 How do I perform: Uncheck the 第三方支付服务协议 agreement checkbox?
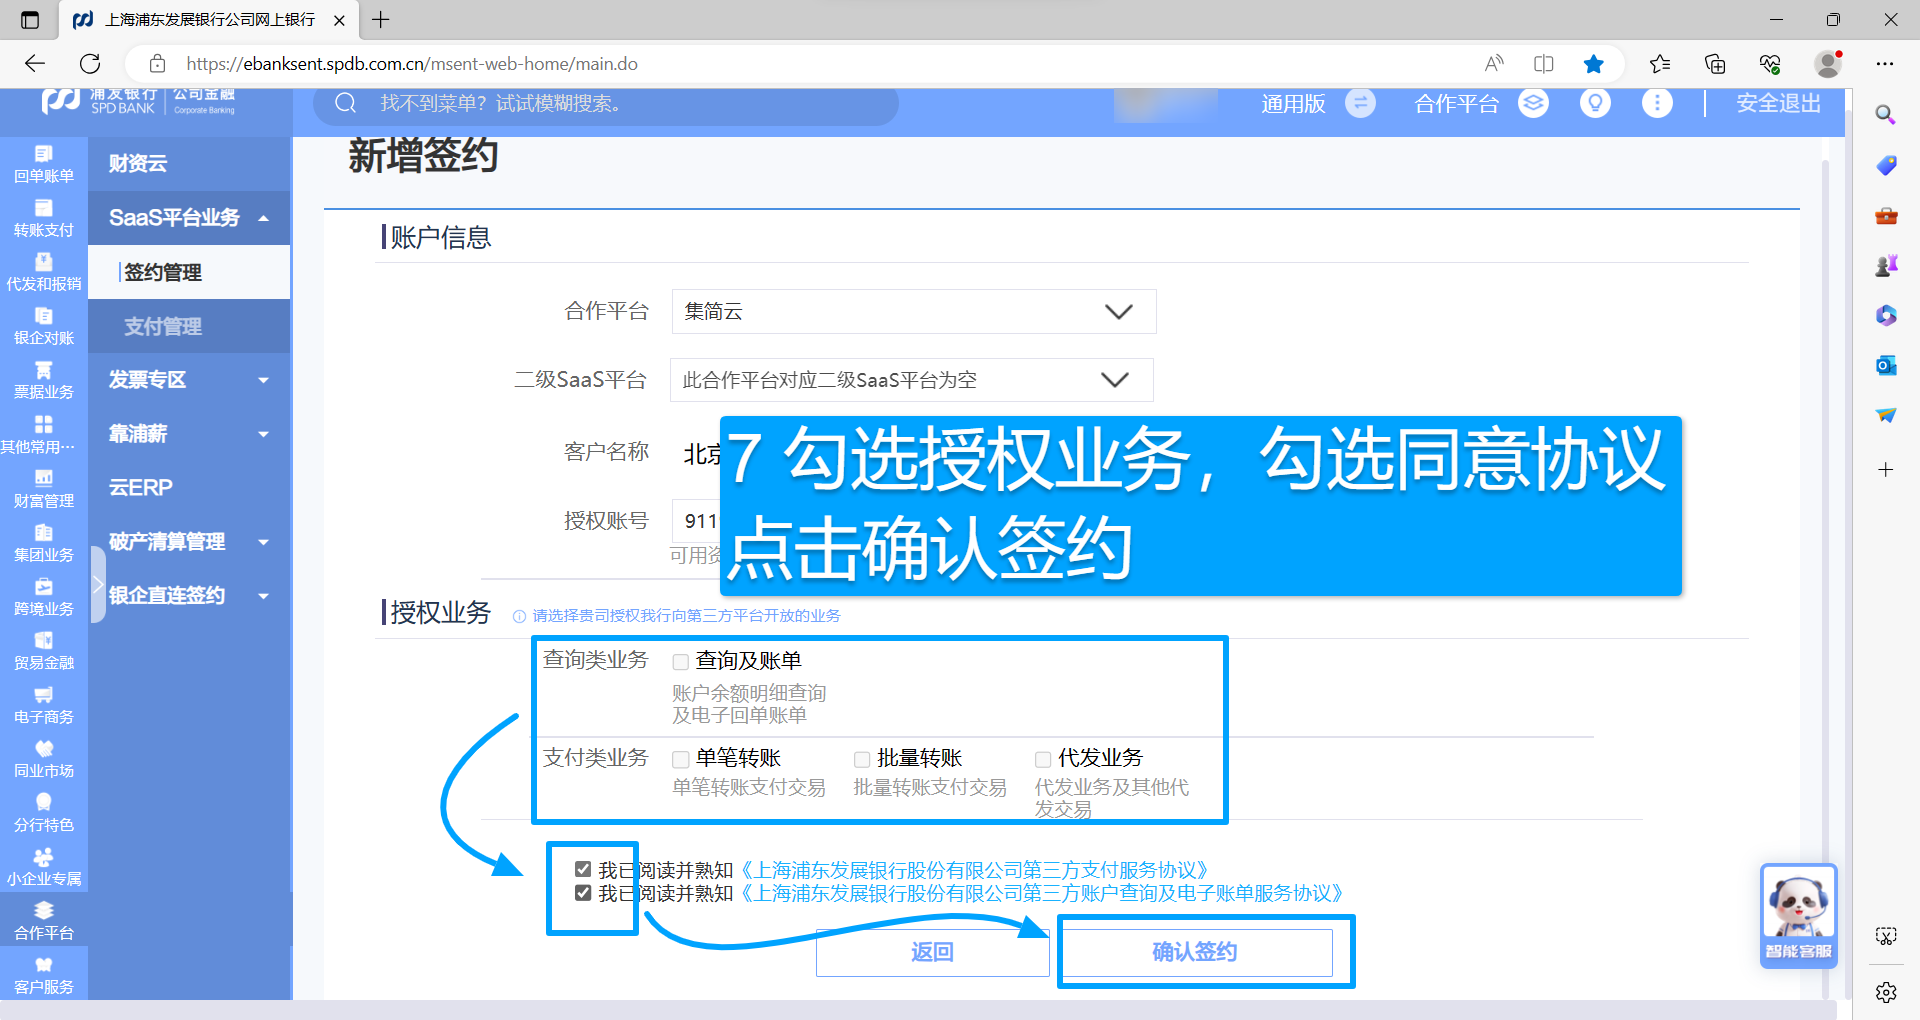pos(583,869)
